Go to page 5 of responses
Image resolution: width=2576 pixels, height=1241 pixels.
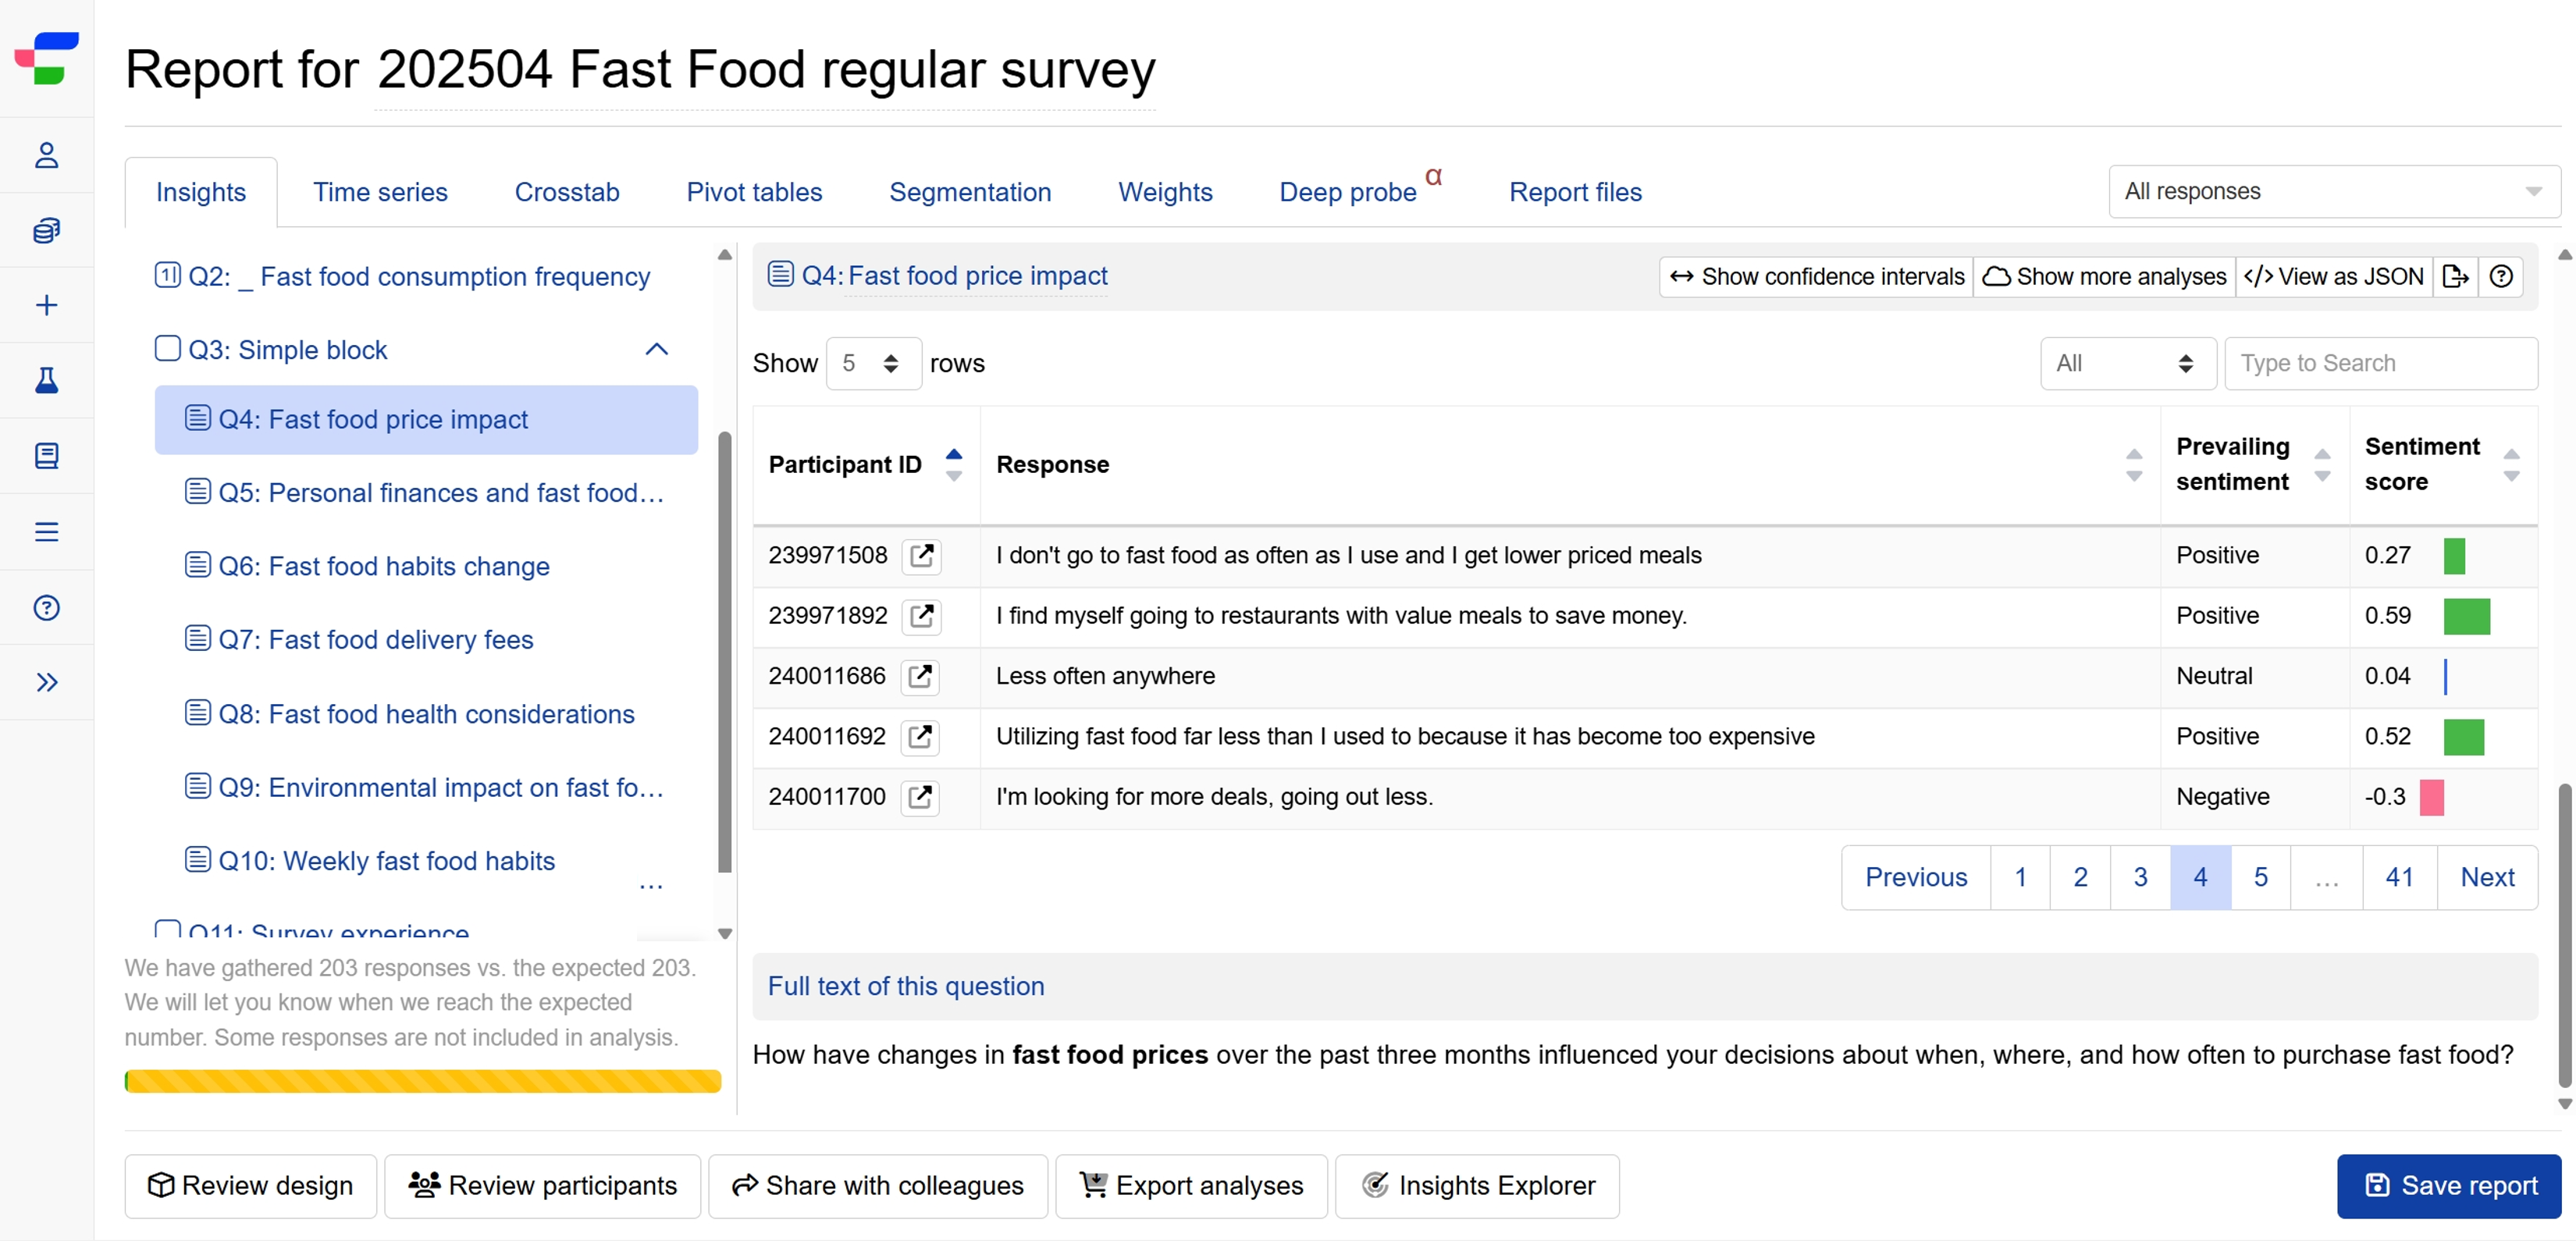[2260, 877]
